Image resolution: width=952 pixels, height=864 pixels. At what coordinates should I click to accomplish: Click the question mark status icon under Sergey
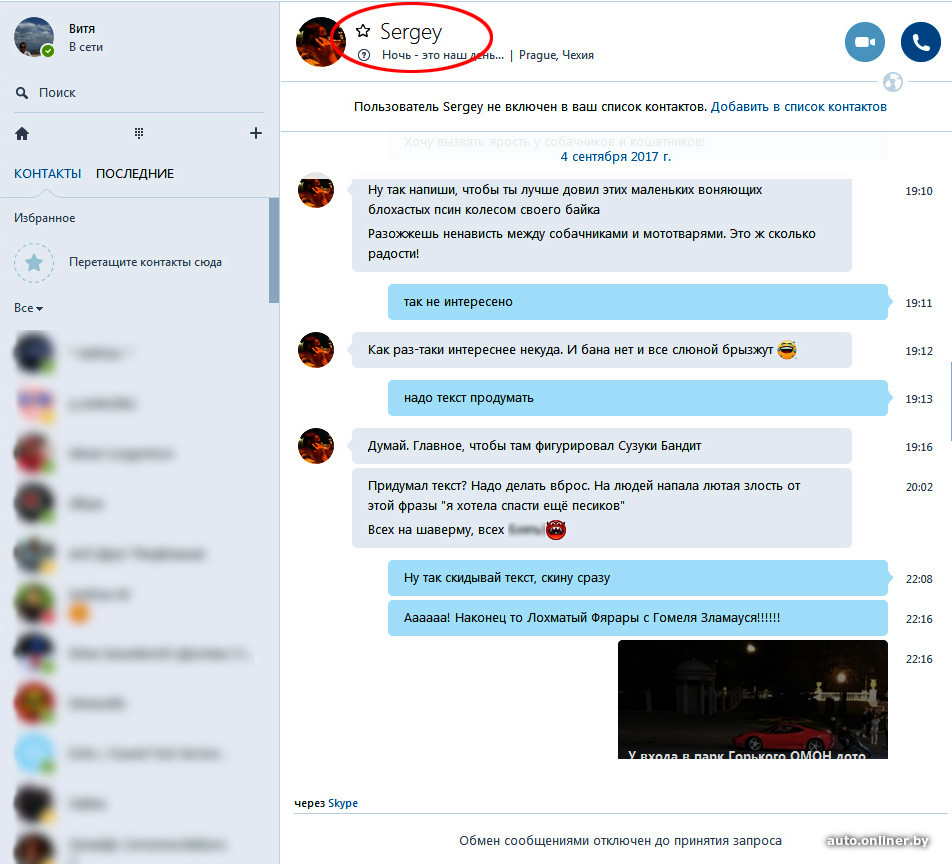click(364, 55)
